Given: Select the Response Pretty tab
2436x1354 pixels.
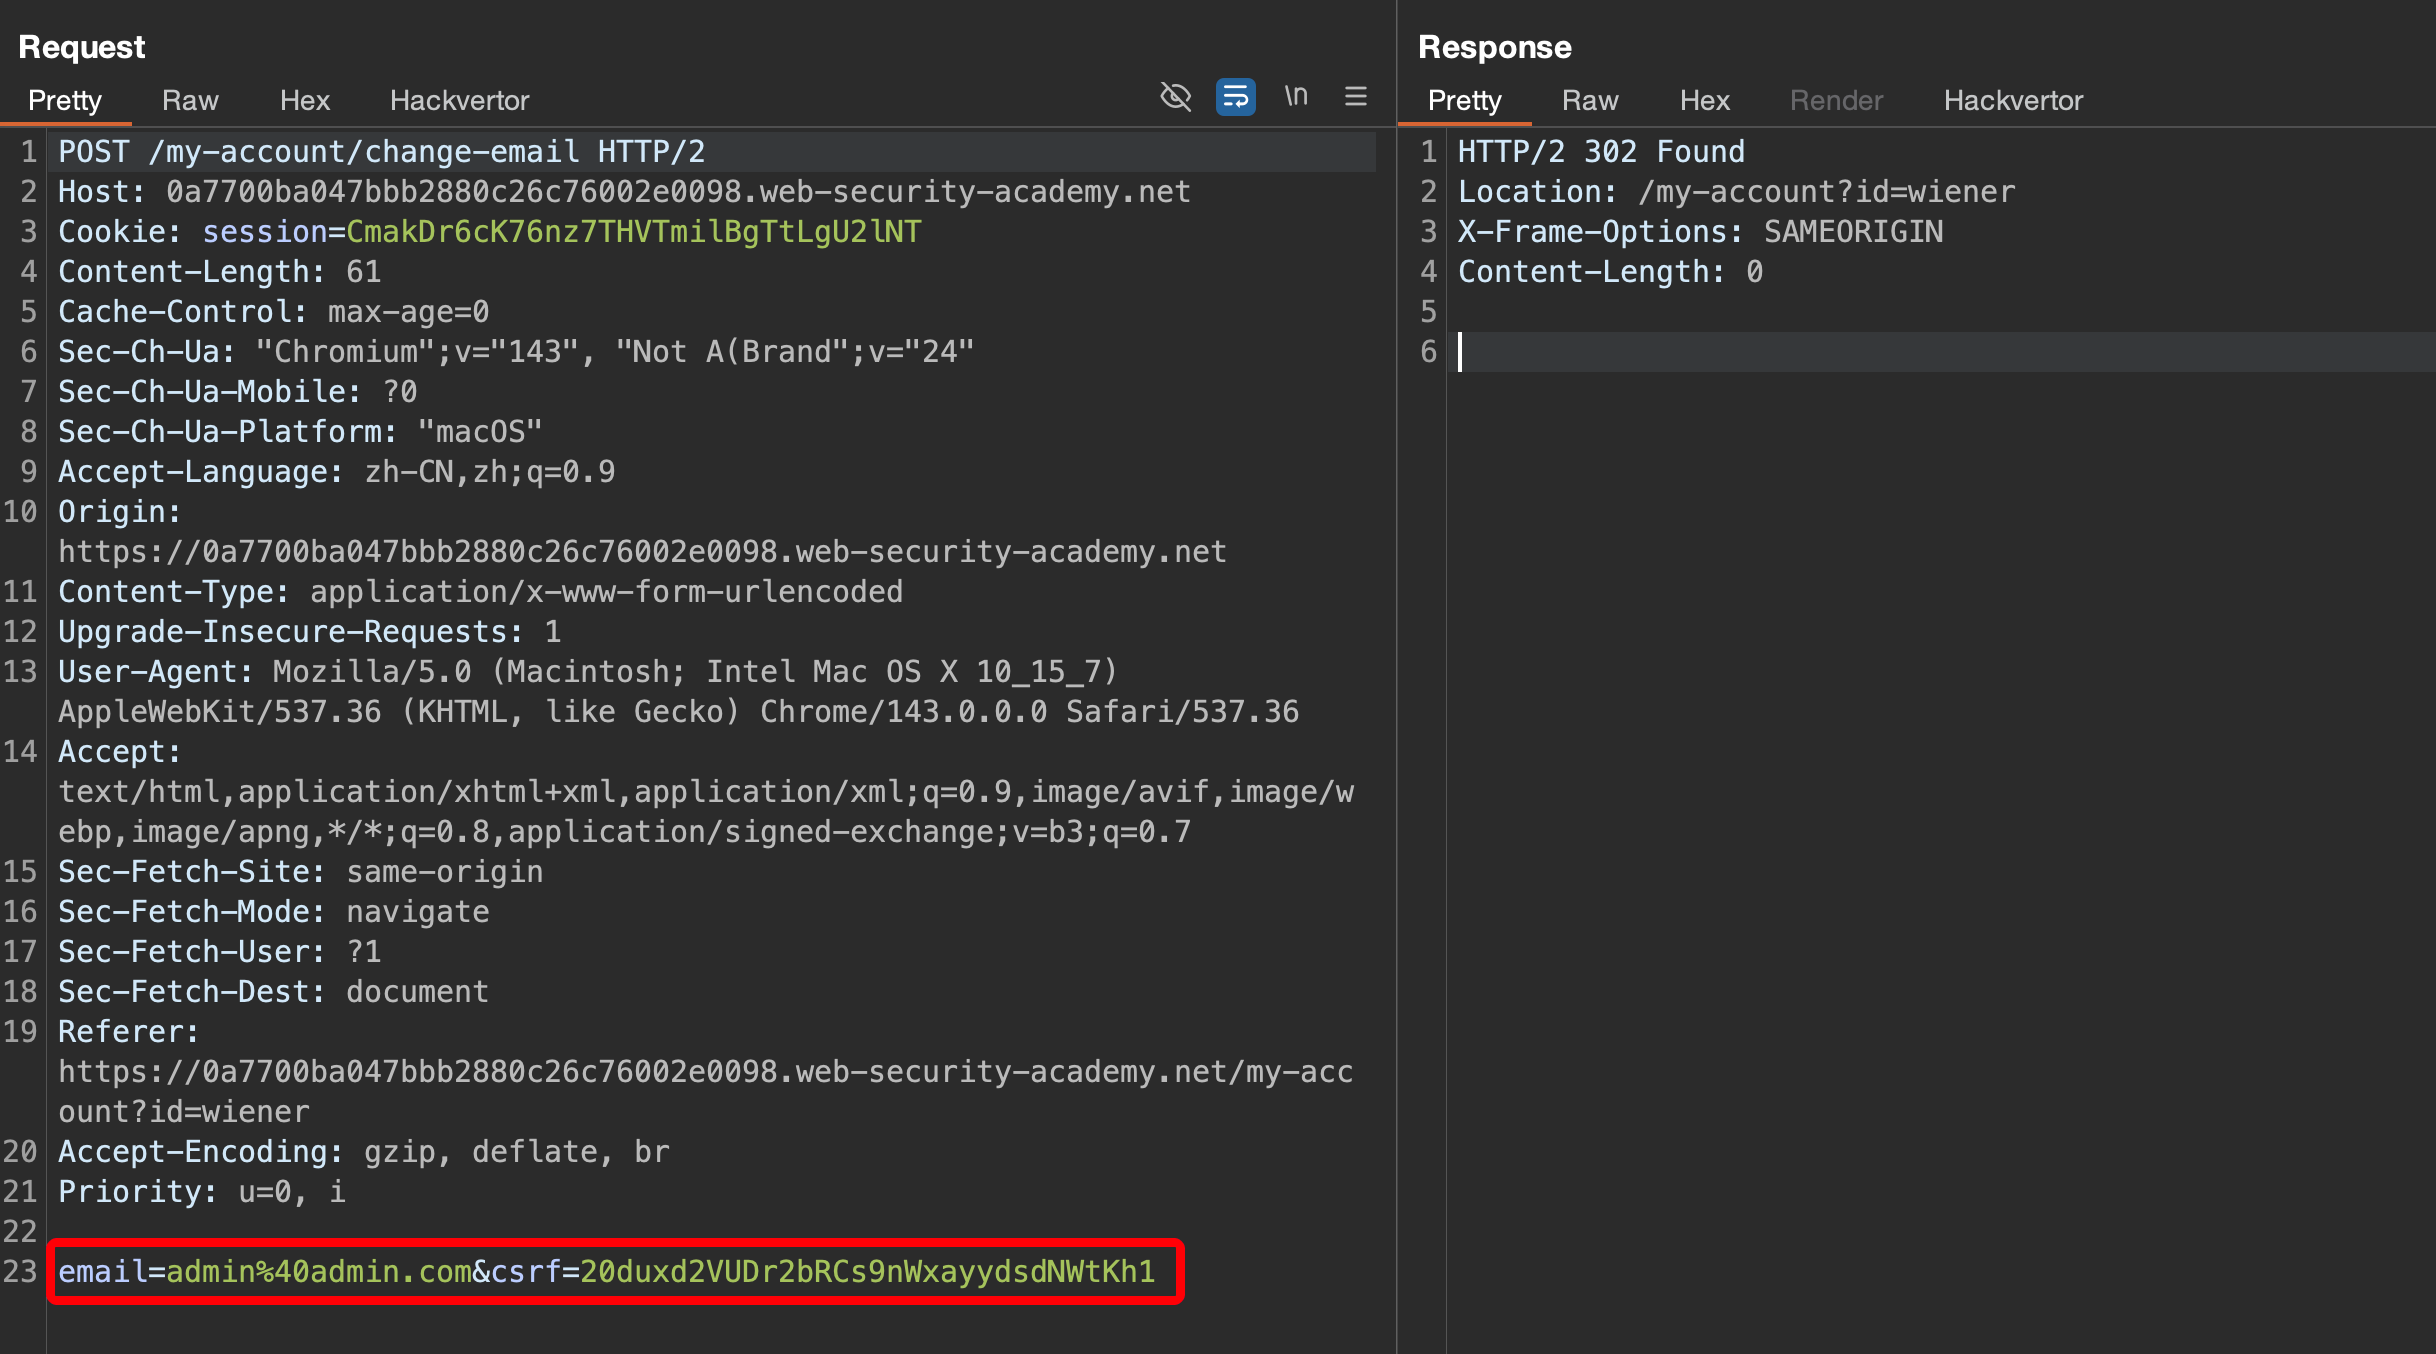Looking at the screenshot, I should 1464,100.
